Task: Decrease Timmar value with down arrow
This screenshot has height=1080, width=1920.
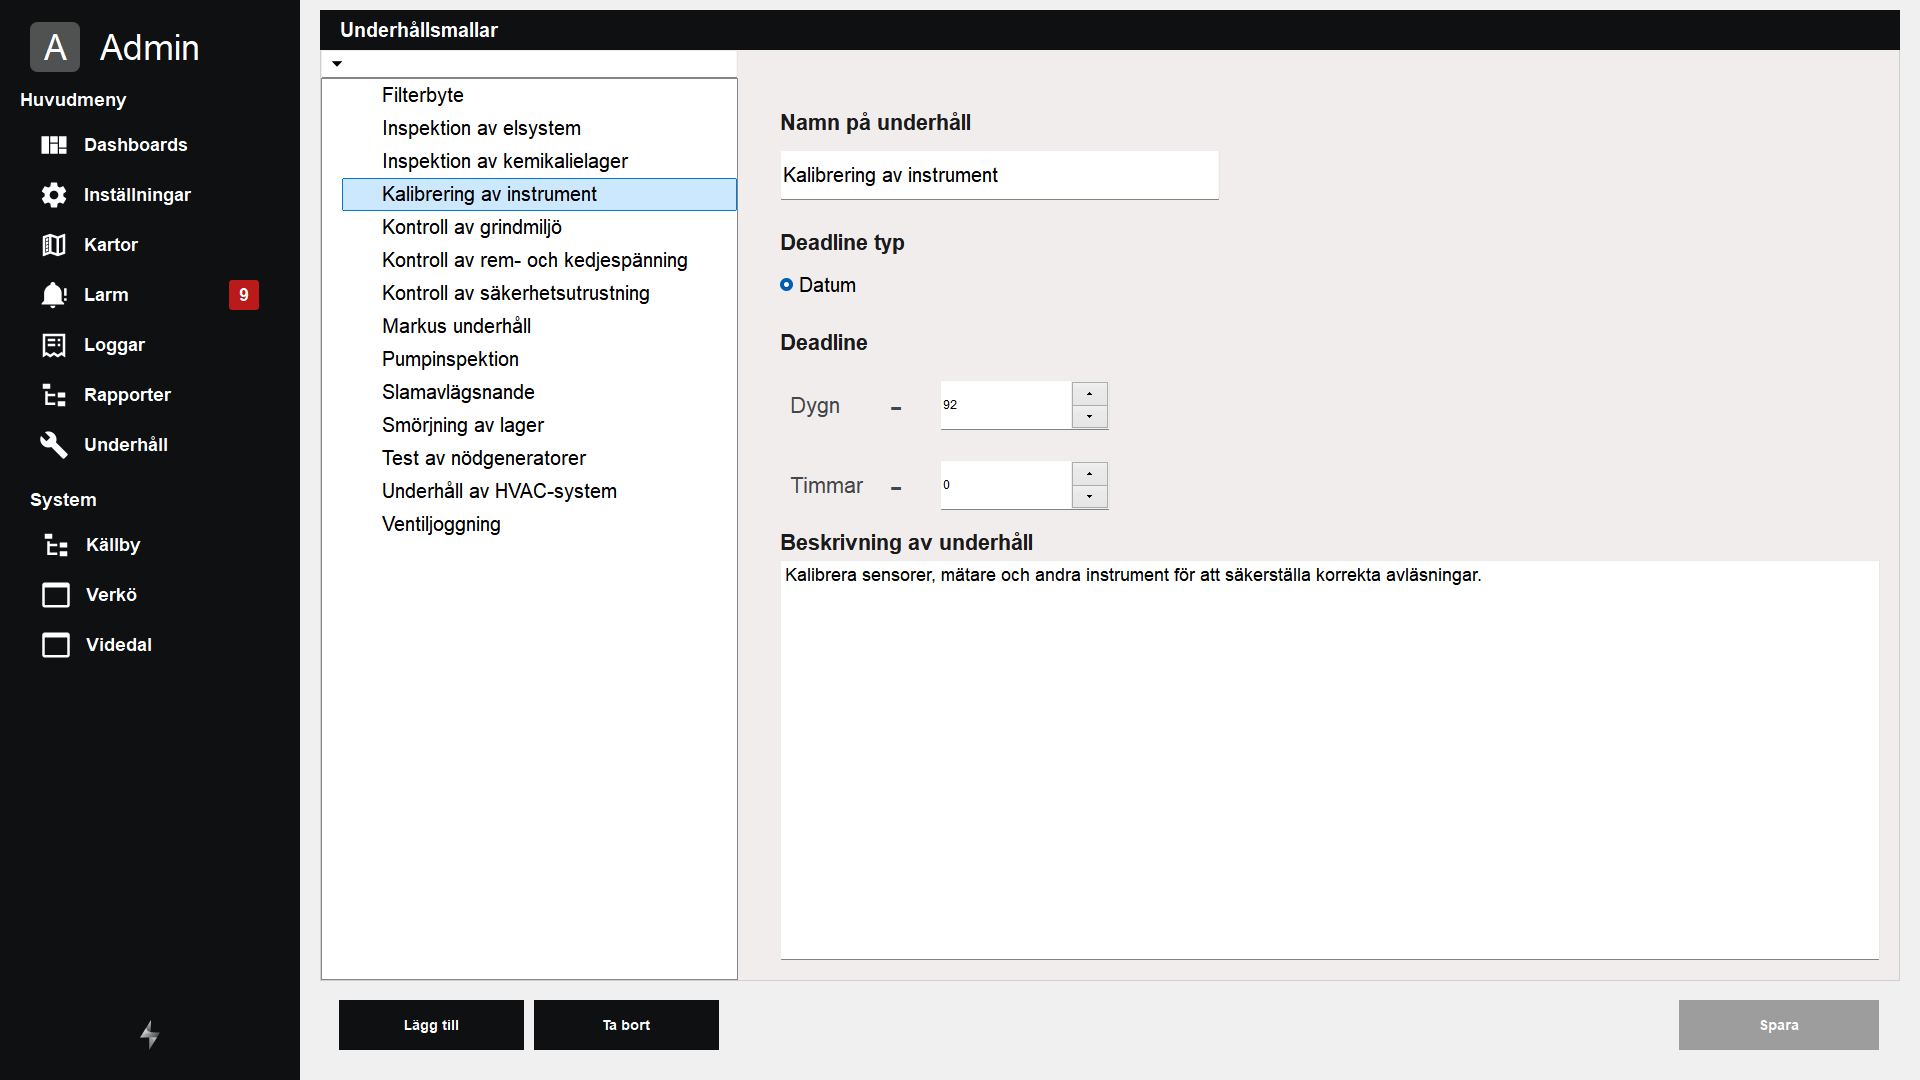Action: point(1089,497)
